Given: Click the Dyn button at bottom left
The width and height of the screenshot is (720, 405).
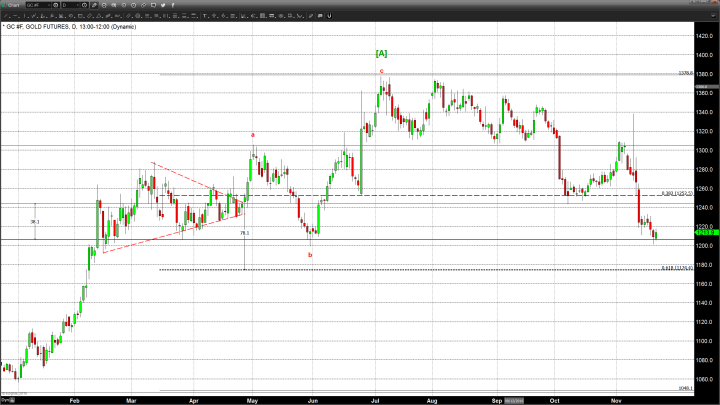Looking at the screenshot, I should click(x=8, y=400).
